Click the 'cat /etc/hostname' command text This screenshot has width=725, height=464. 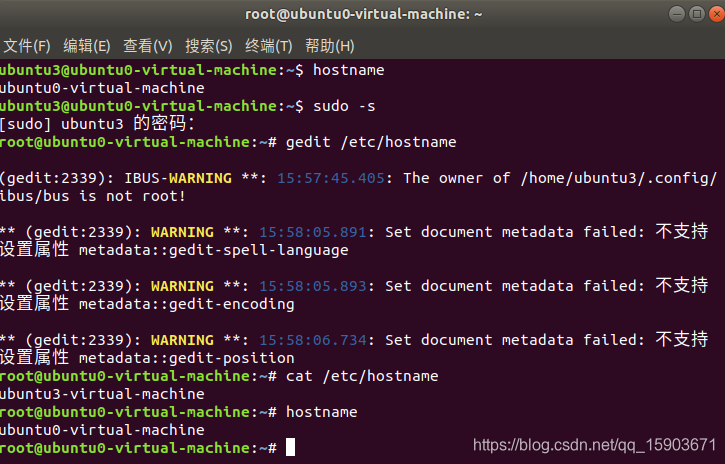pyautogui.click(x=362, y=376)
